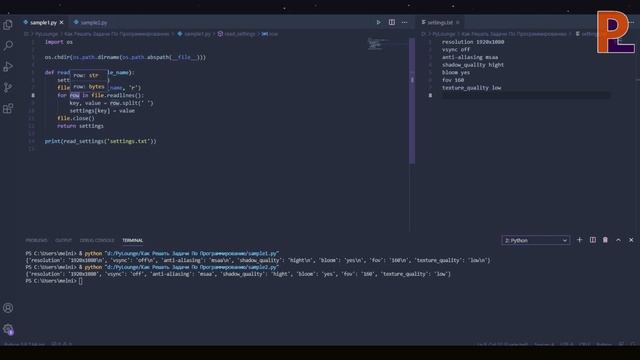Split the editor to the right

(391, 22)
